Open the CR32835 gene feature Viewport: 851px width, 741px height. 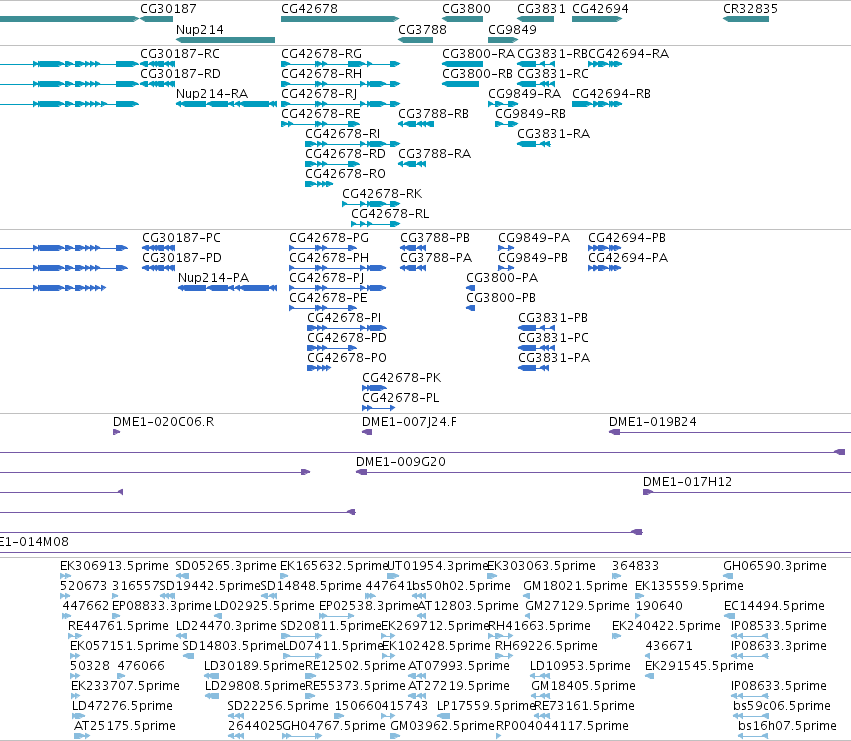coord(746,19)
